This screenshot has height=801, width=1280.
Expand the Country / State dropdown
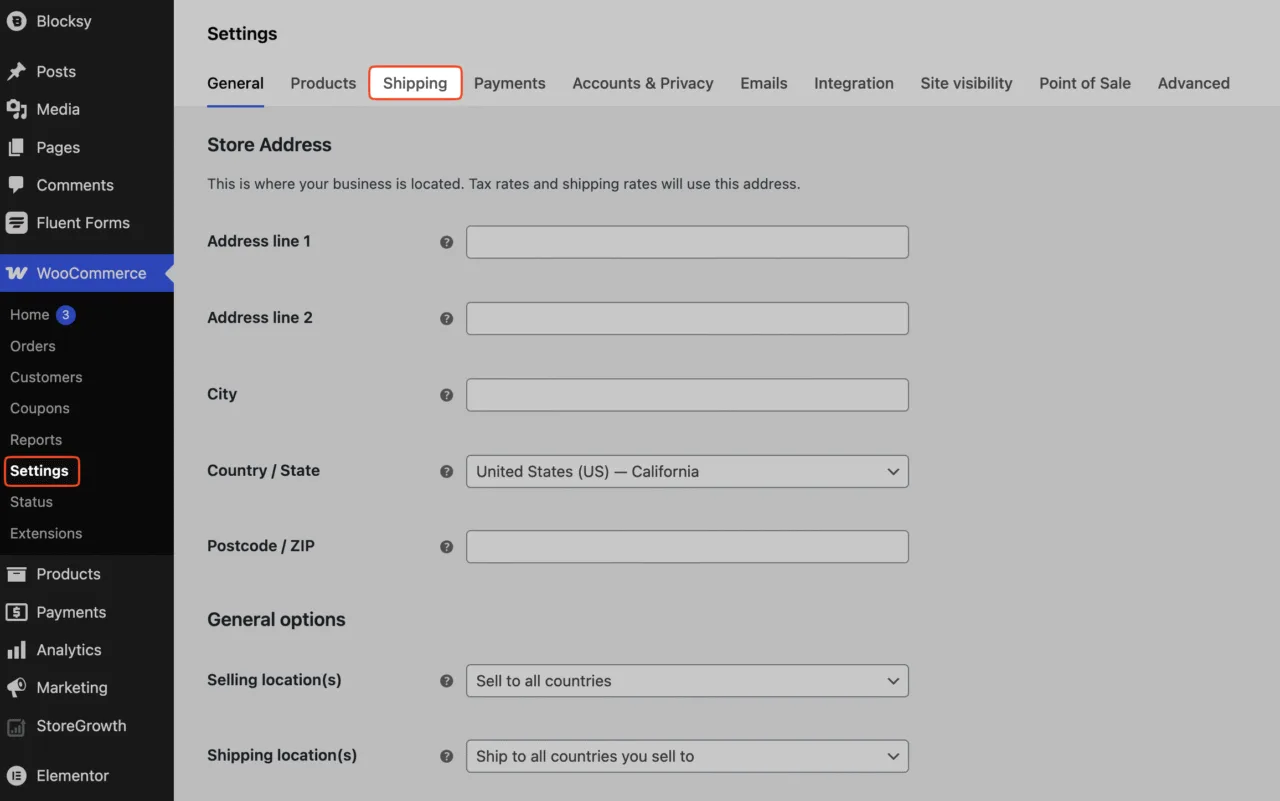687,471
